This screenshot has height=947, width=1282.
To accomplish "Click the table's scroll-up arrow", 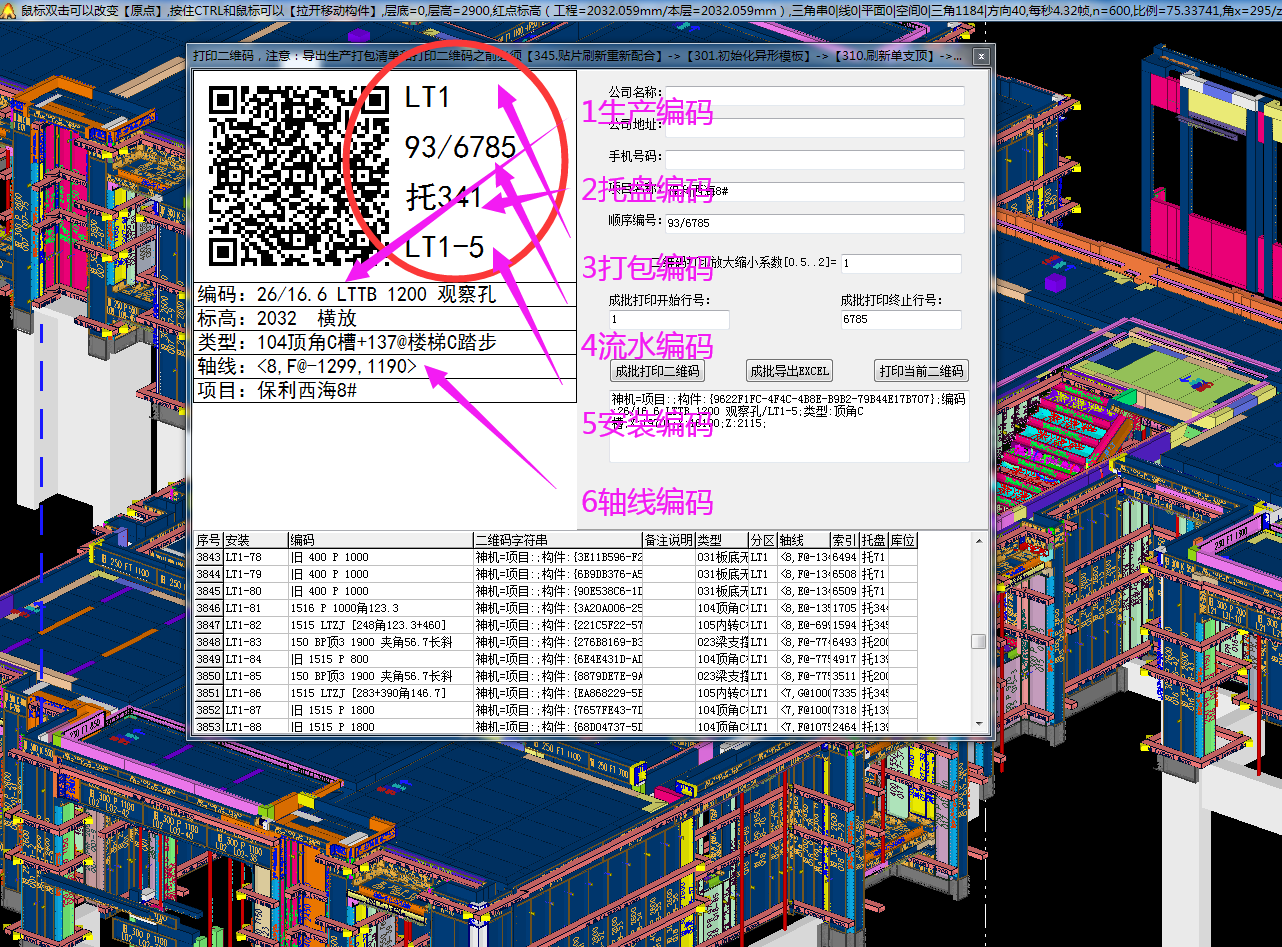I will pyautogui.click(x=978, y=541).
